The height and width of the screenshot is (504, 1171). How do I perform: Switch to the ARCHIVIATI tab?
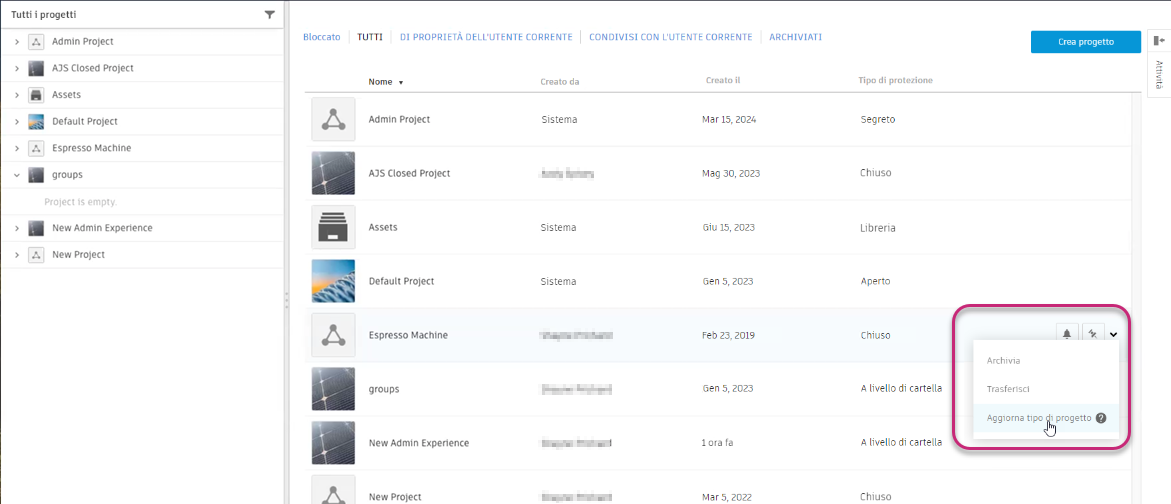pos(795,37)
